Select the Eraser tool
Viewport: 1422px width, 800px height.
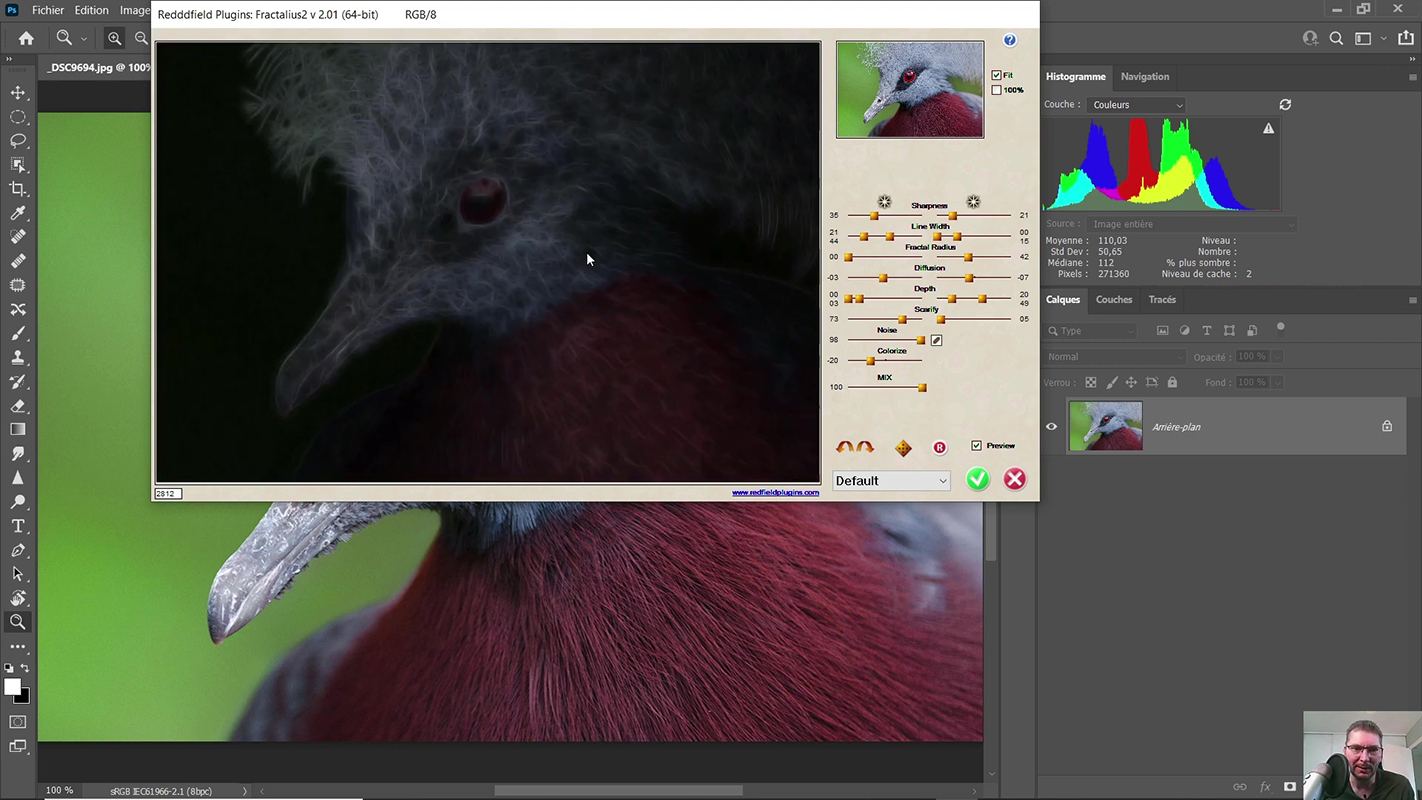tap(18, 406)
